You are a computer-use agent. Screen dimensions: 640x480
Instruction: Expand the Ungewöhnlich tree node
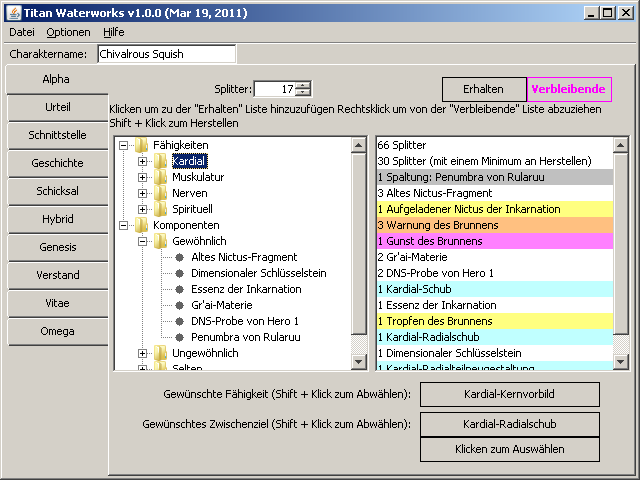143,353
